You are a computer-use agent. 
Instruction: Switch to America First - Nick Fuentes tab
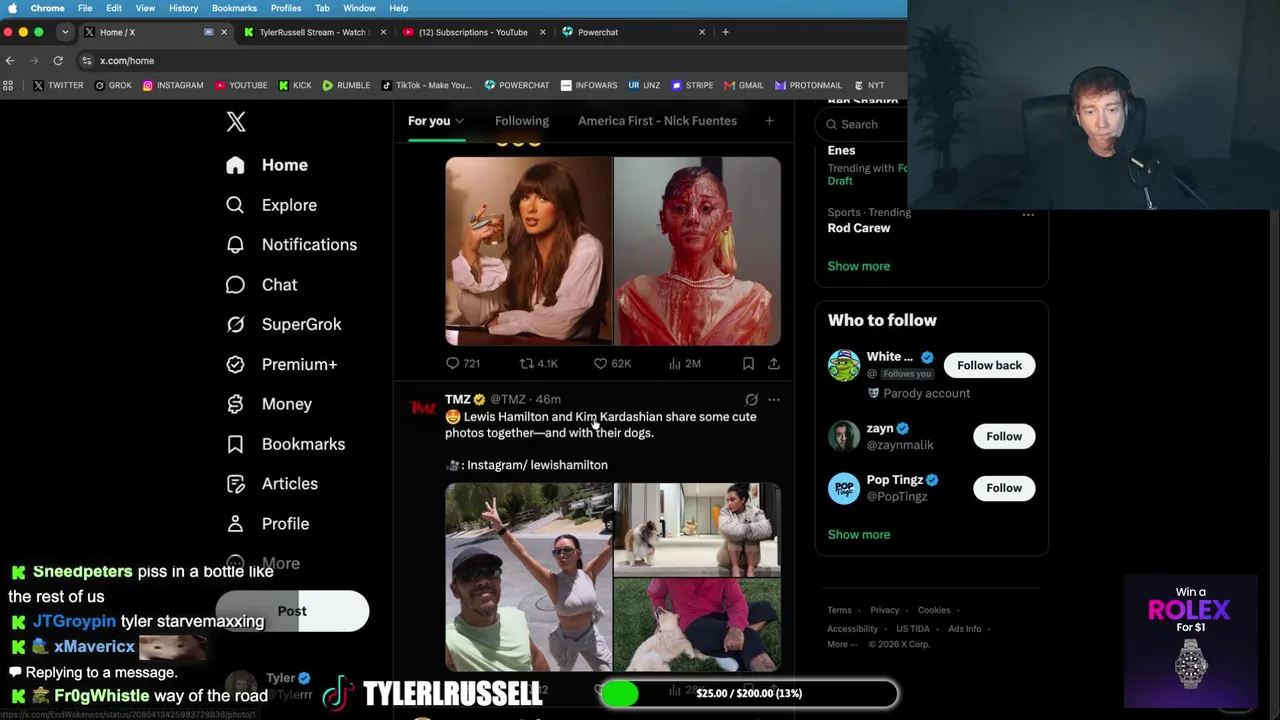(x=657, y=121)
